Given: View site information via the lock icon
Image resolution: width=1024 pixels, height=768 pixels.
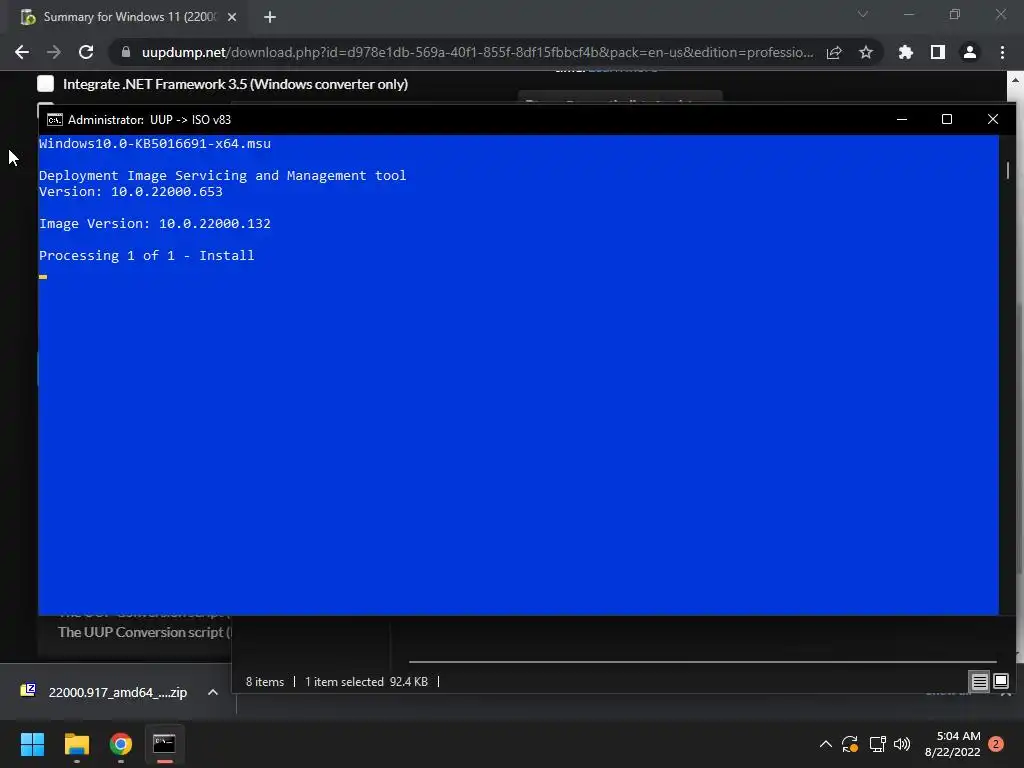Looking at the screenshot, I should [126, 52].
